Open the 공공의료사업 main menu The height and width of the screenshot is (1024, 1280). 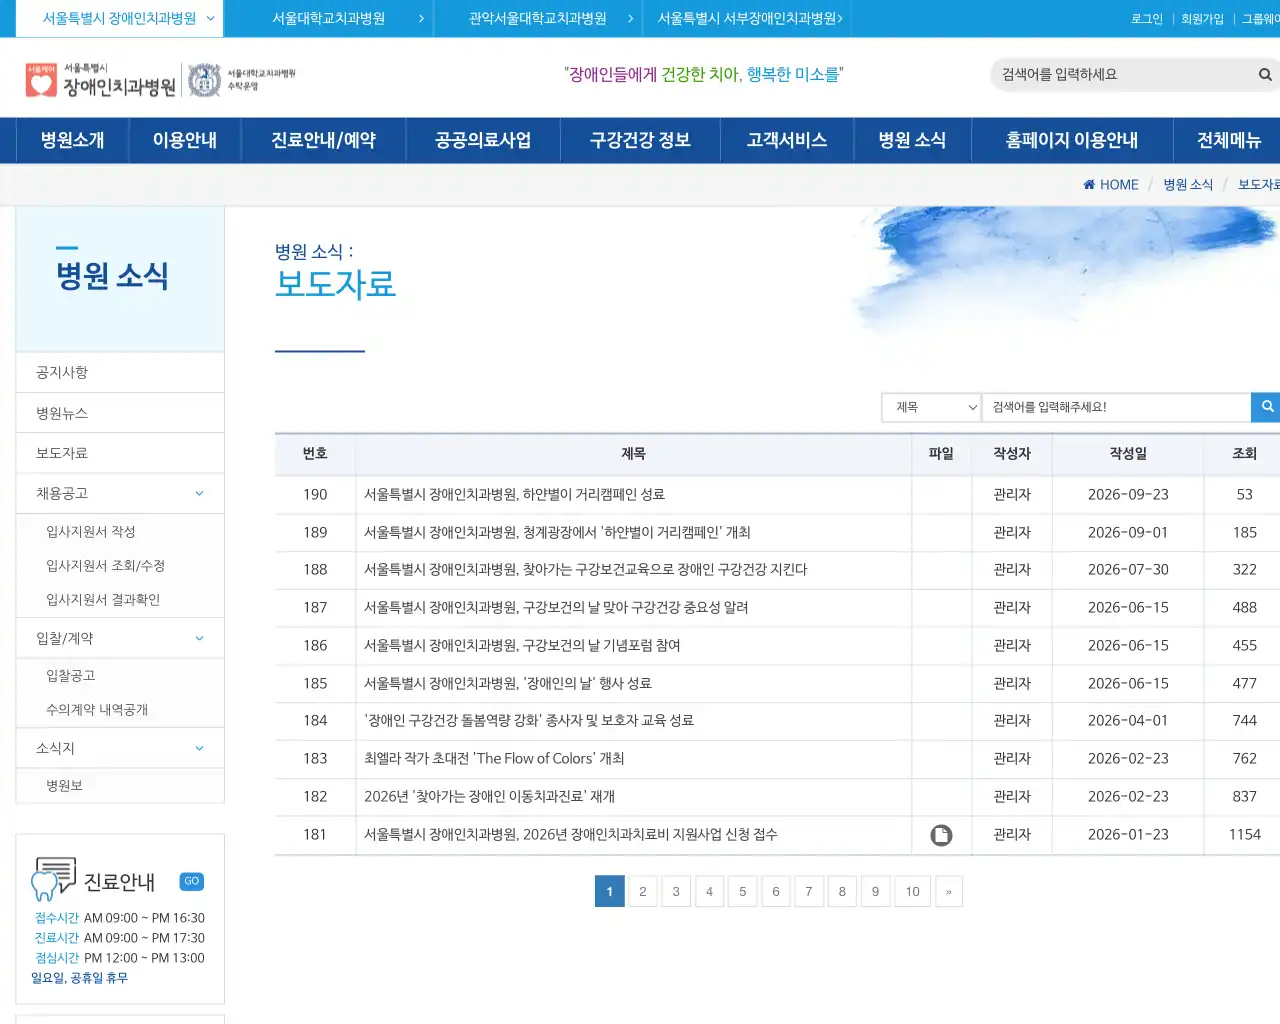point(483,140)
